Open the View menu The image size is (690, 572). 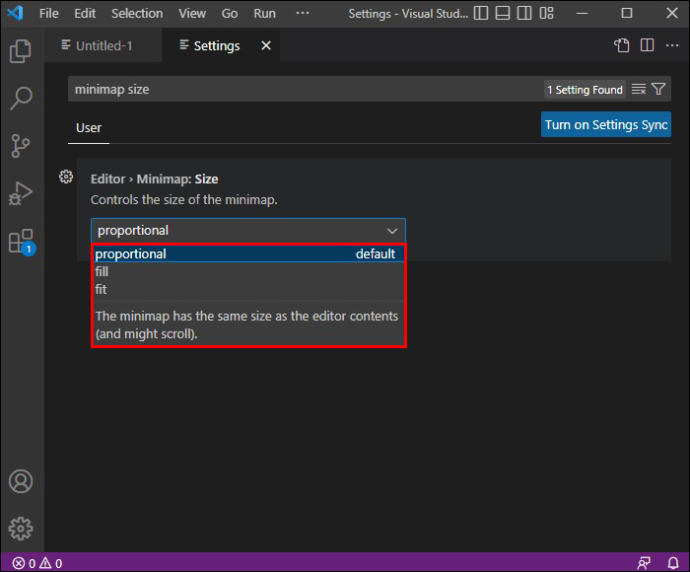coord(192,14)
